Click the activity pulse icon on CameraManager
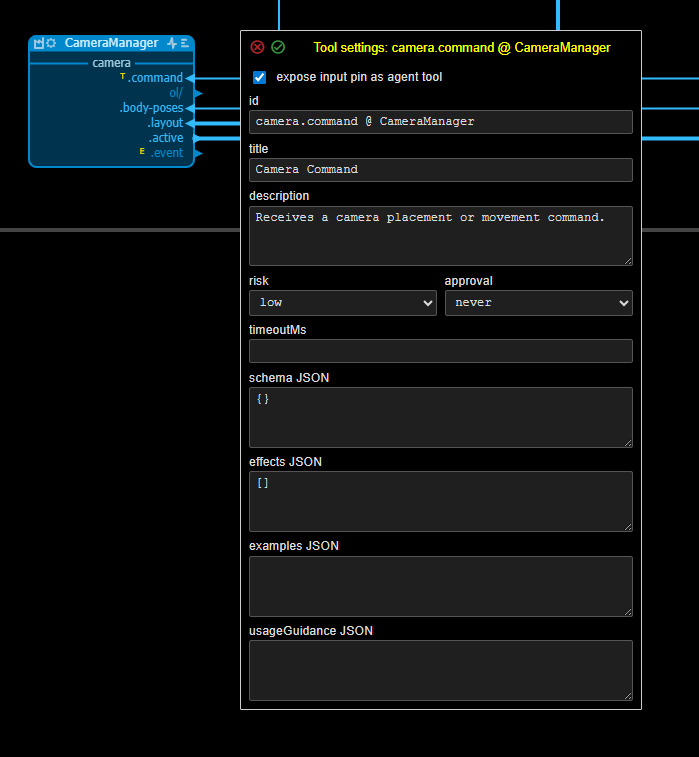This screenshot has height=757, width=699. point(172,43)
